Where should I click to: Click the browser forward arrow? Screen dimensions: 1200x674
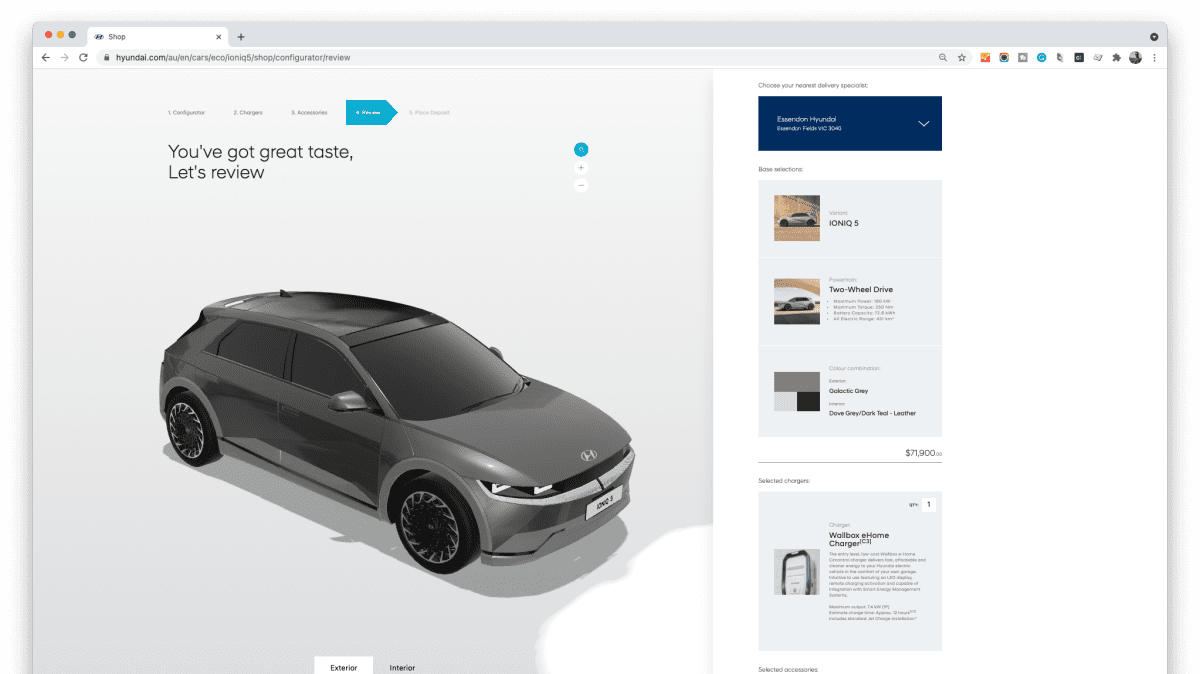[x=65, y=58]
